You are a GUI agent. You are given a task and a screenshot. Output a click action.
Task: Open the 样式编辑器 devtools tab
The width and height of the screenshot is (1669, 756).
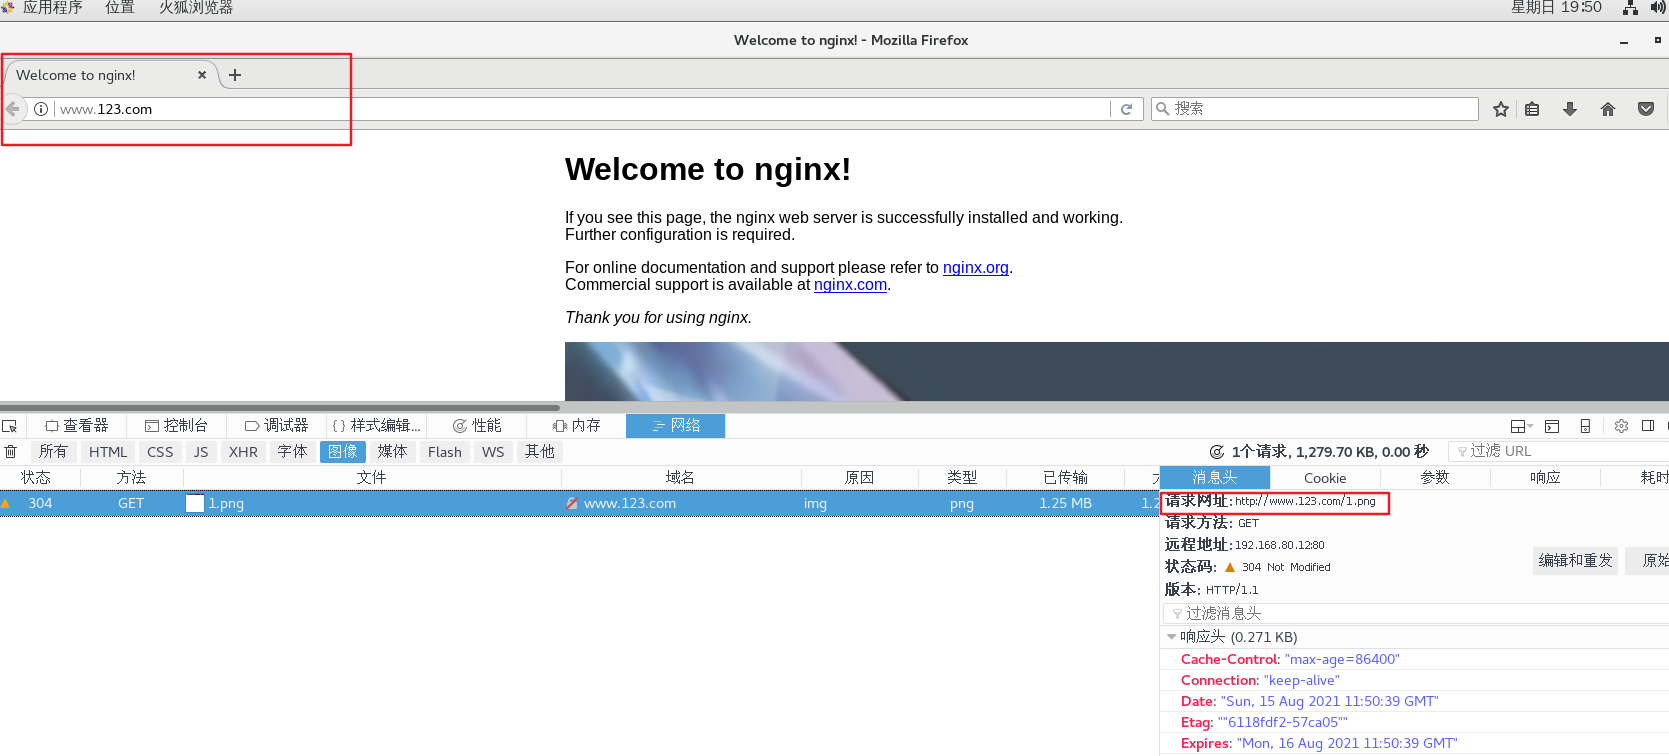376,426
